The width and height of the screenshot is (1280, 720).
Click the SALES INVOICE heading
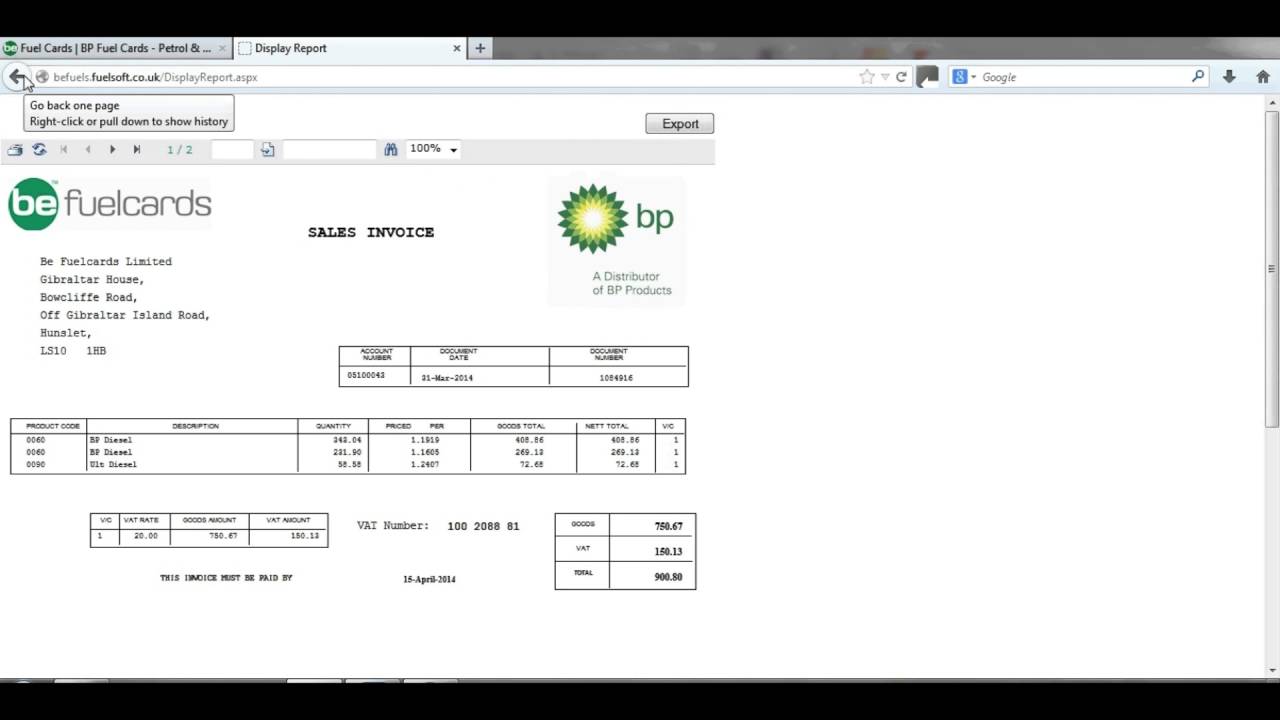(x=371, y=232)
